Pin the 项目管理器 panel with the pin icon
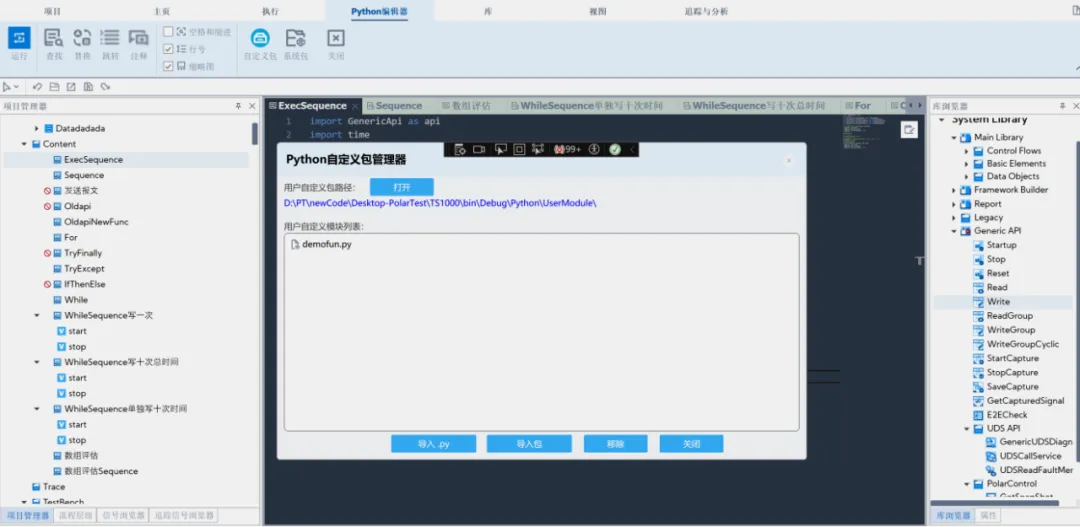Image resolution: width=1080 pixels, height=527 pixels. 238,106
